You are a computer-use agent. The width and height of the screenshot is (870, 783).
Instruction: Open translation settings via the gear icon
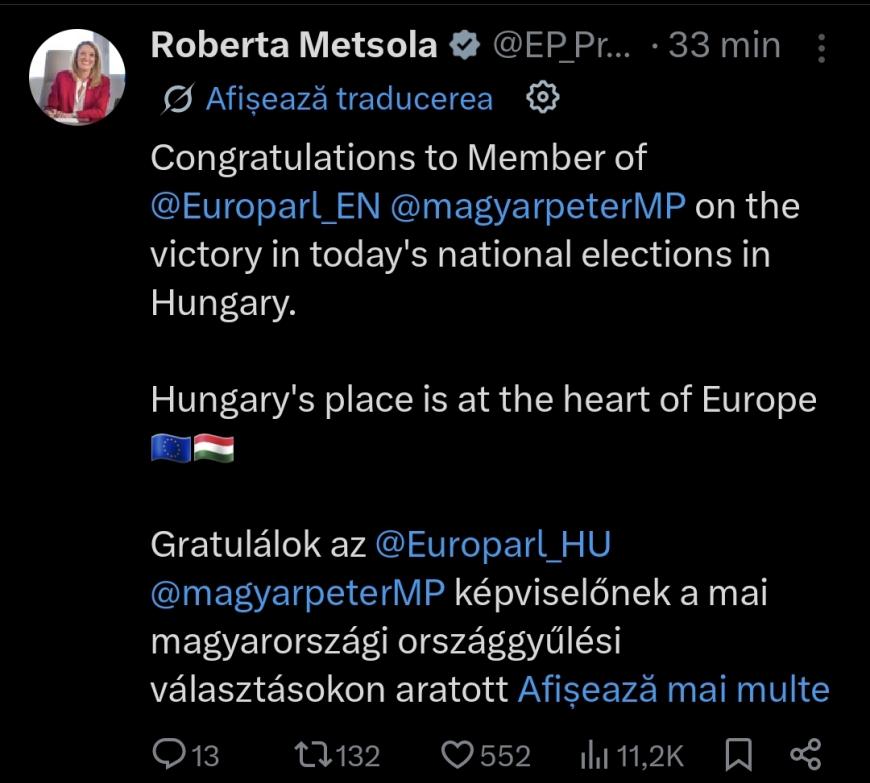point(544,99)
